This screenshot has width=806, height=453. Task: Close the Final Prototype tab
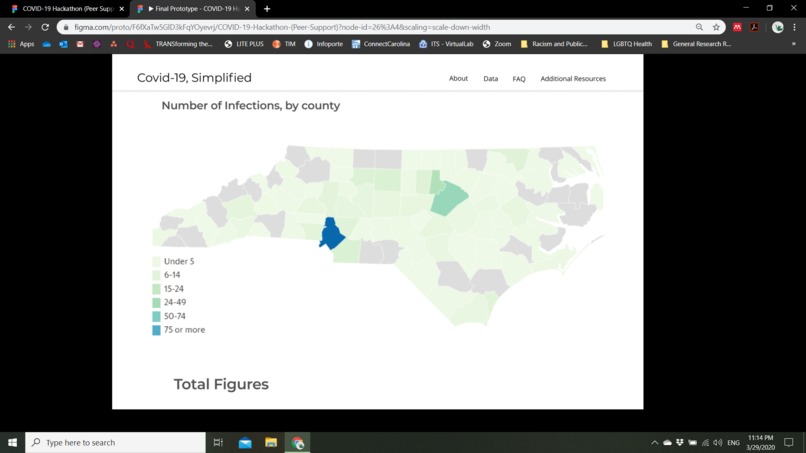click(x=247, y=9)
